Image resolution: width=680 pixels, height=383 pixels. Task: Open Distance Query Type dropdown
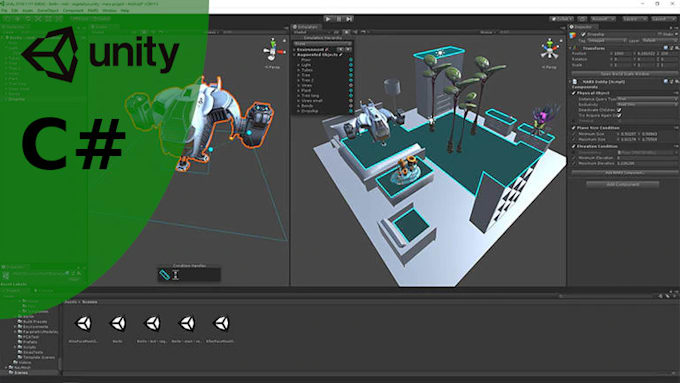click(647, 99)
